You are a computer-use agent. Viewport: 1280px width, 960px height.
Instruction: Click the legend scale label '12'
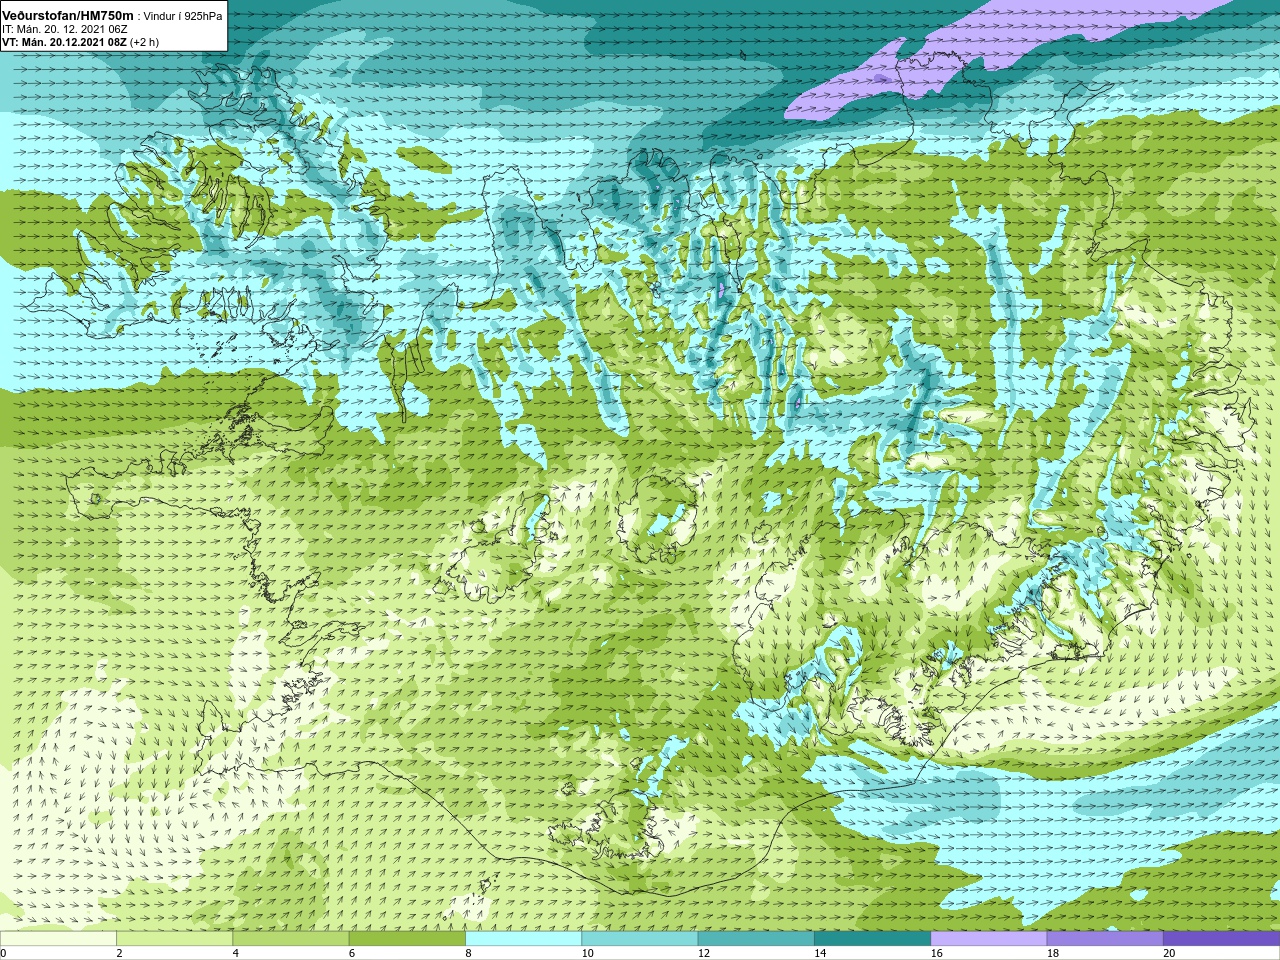tap(704, 953)
